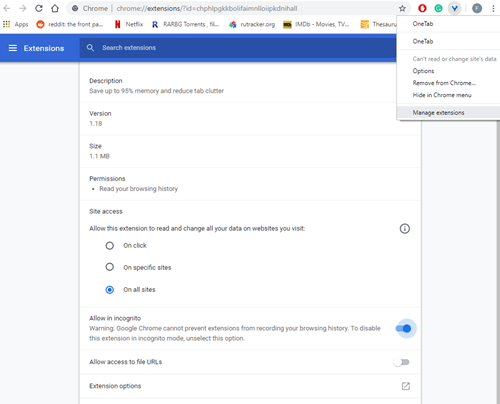Open the Thesaurus bookmark
This screenshot has width=500, height=404.
click(379, 24)
